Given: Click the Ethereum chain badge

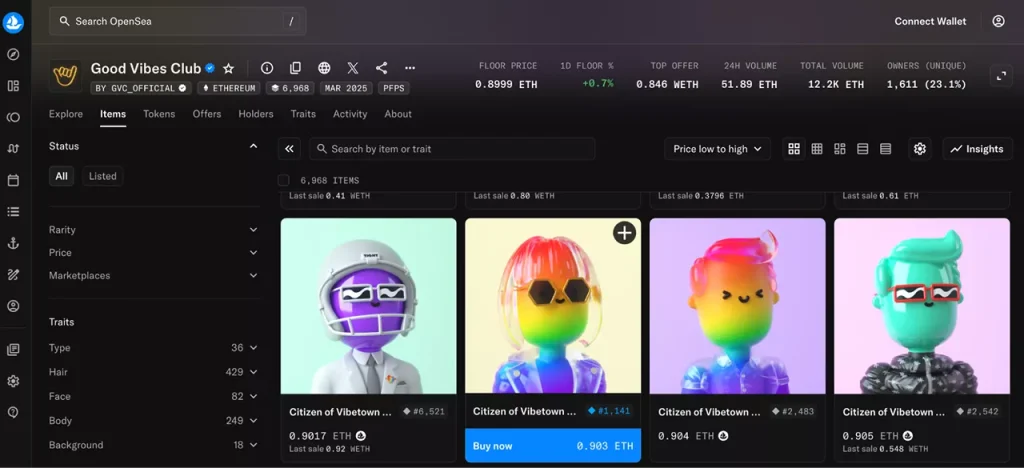Looking at the screenshot, I should (229, 88).
